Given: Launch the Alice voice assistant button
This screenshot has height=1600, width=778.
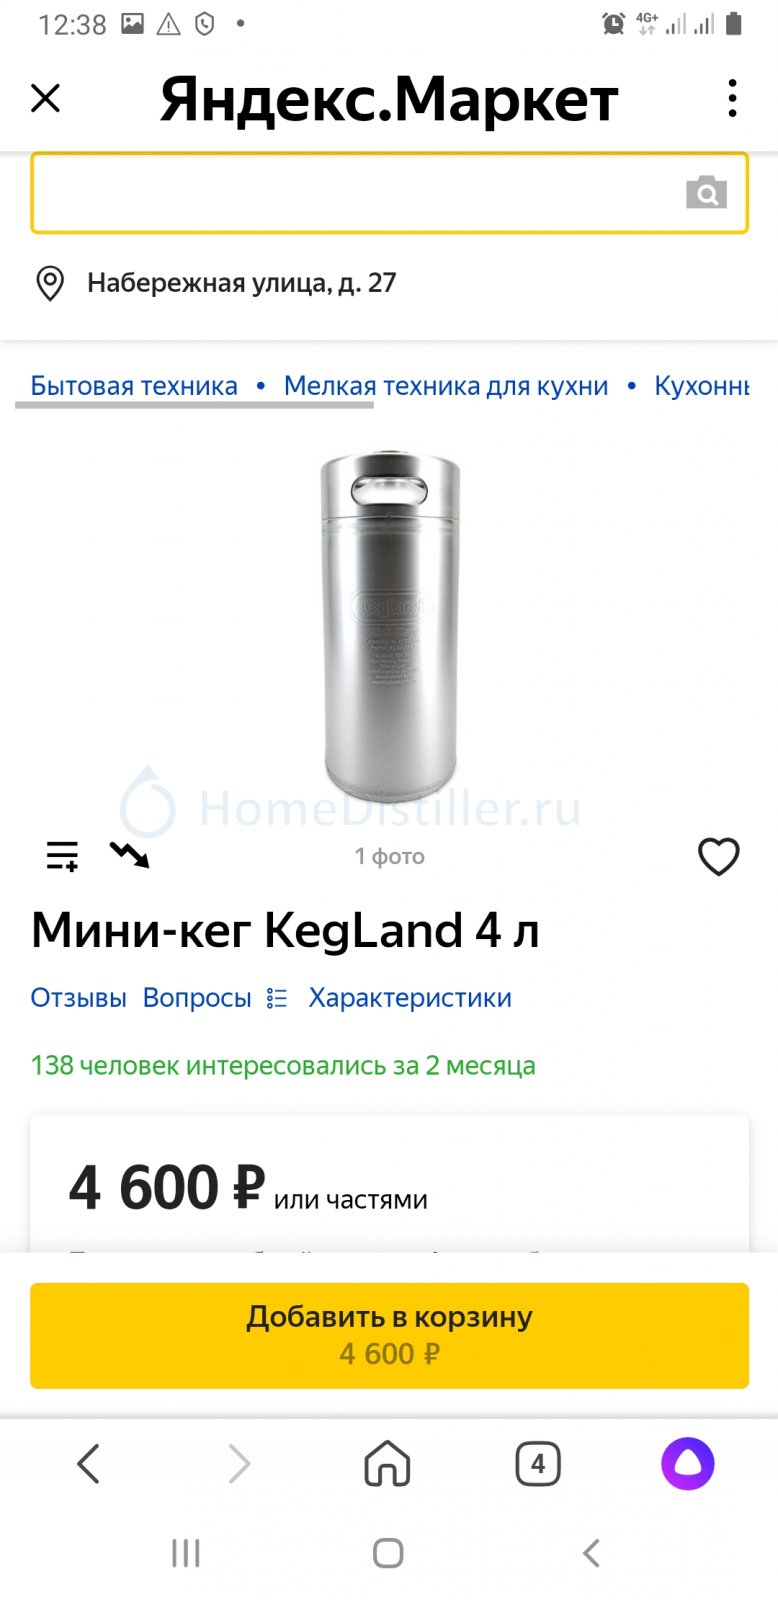Looking at the screenshot, I should (x=688, y=1464).
